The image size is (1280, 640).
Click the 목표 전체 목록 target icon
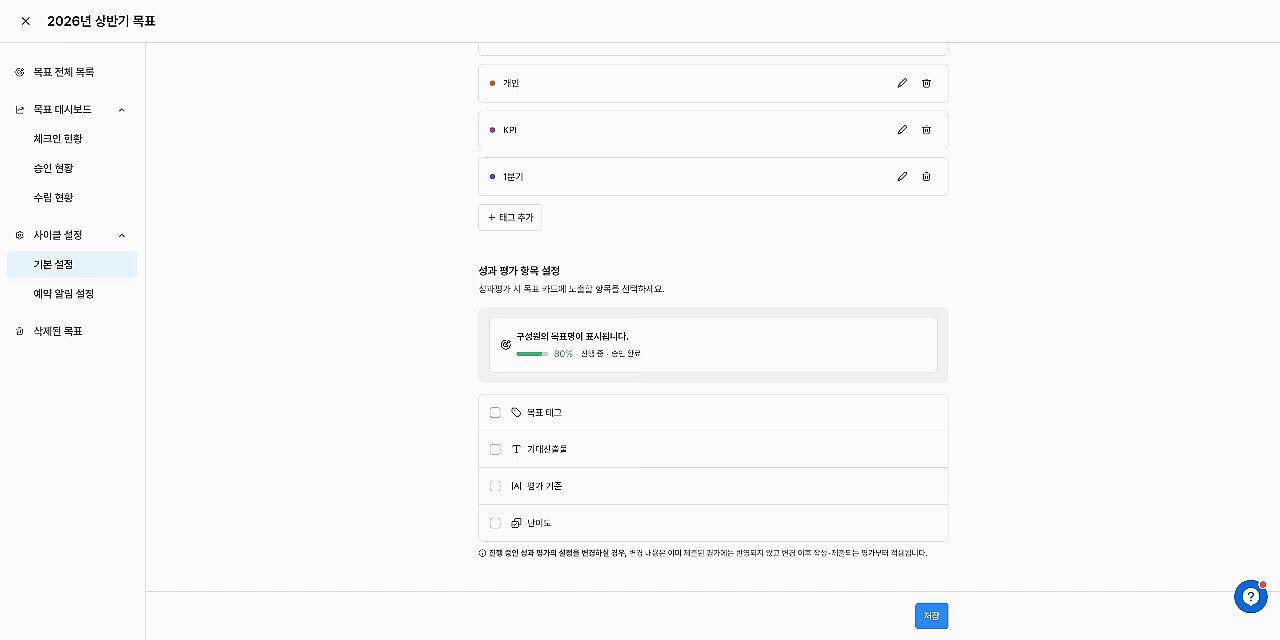[x=20, y=72]
